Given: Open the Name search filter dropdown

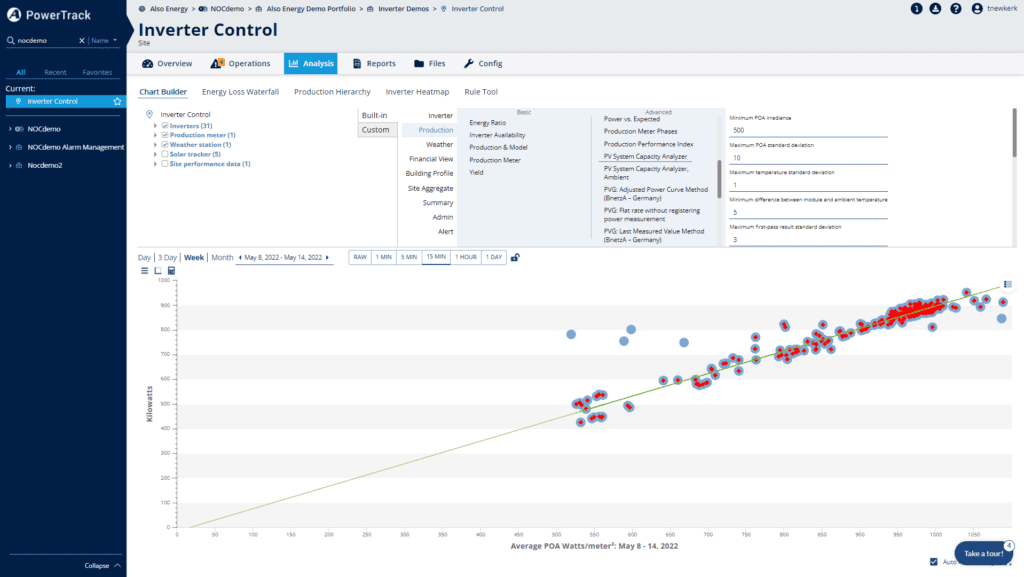Looking at the screenshot, I should point(104,41).
